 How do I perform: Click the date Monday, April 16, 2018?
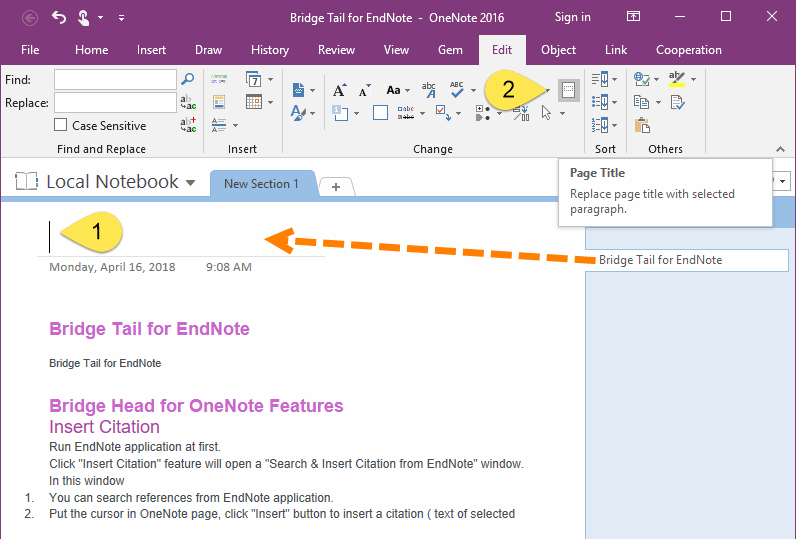pyautogui.click(x=112, y=267)
